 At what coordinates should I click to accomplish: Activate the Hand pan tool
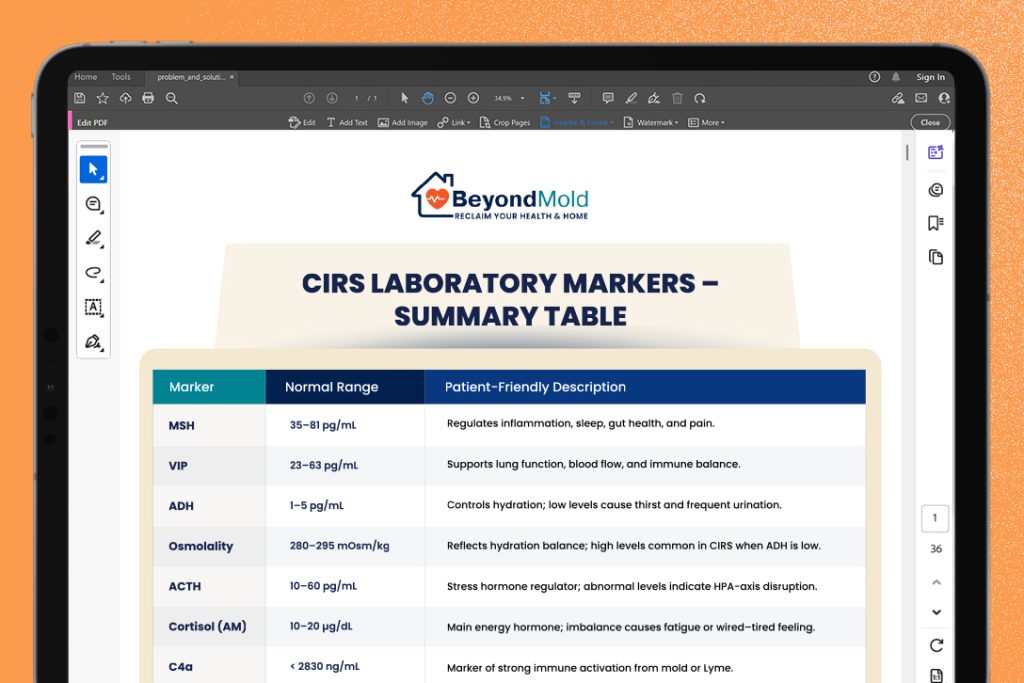(427, 98)
